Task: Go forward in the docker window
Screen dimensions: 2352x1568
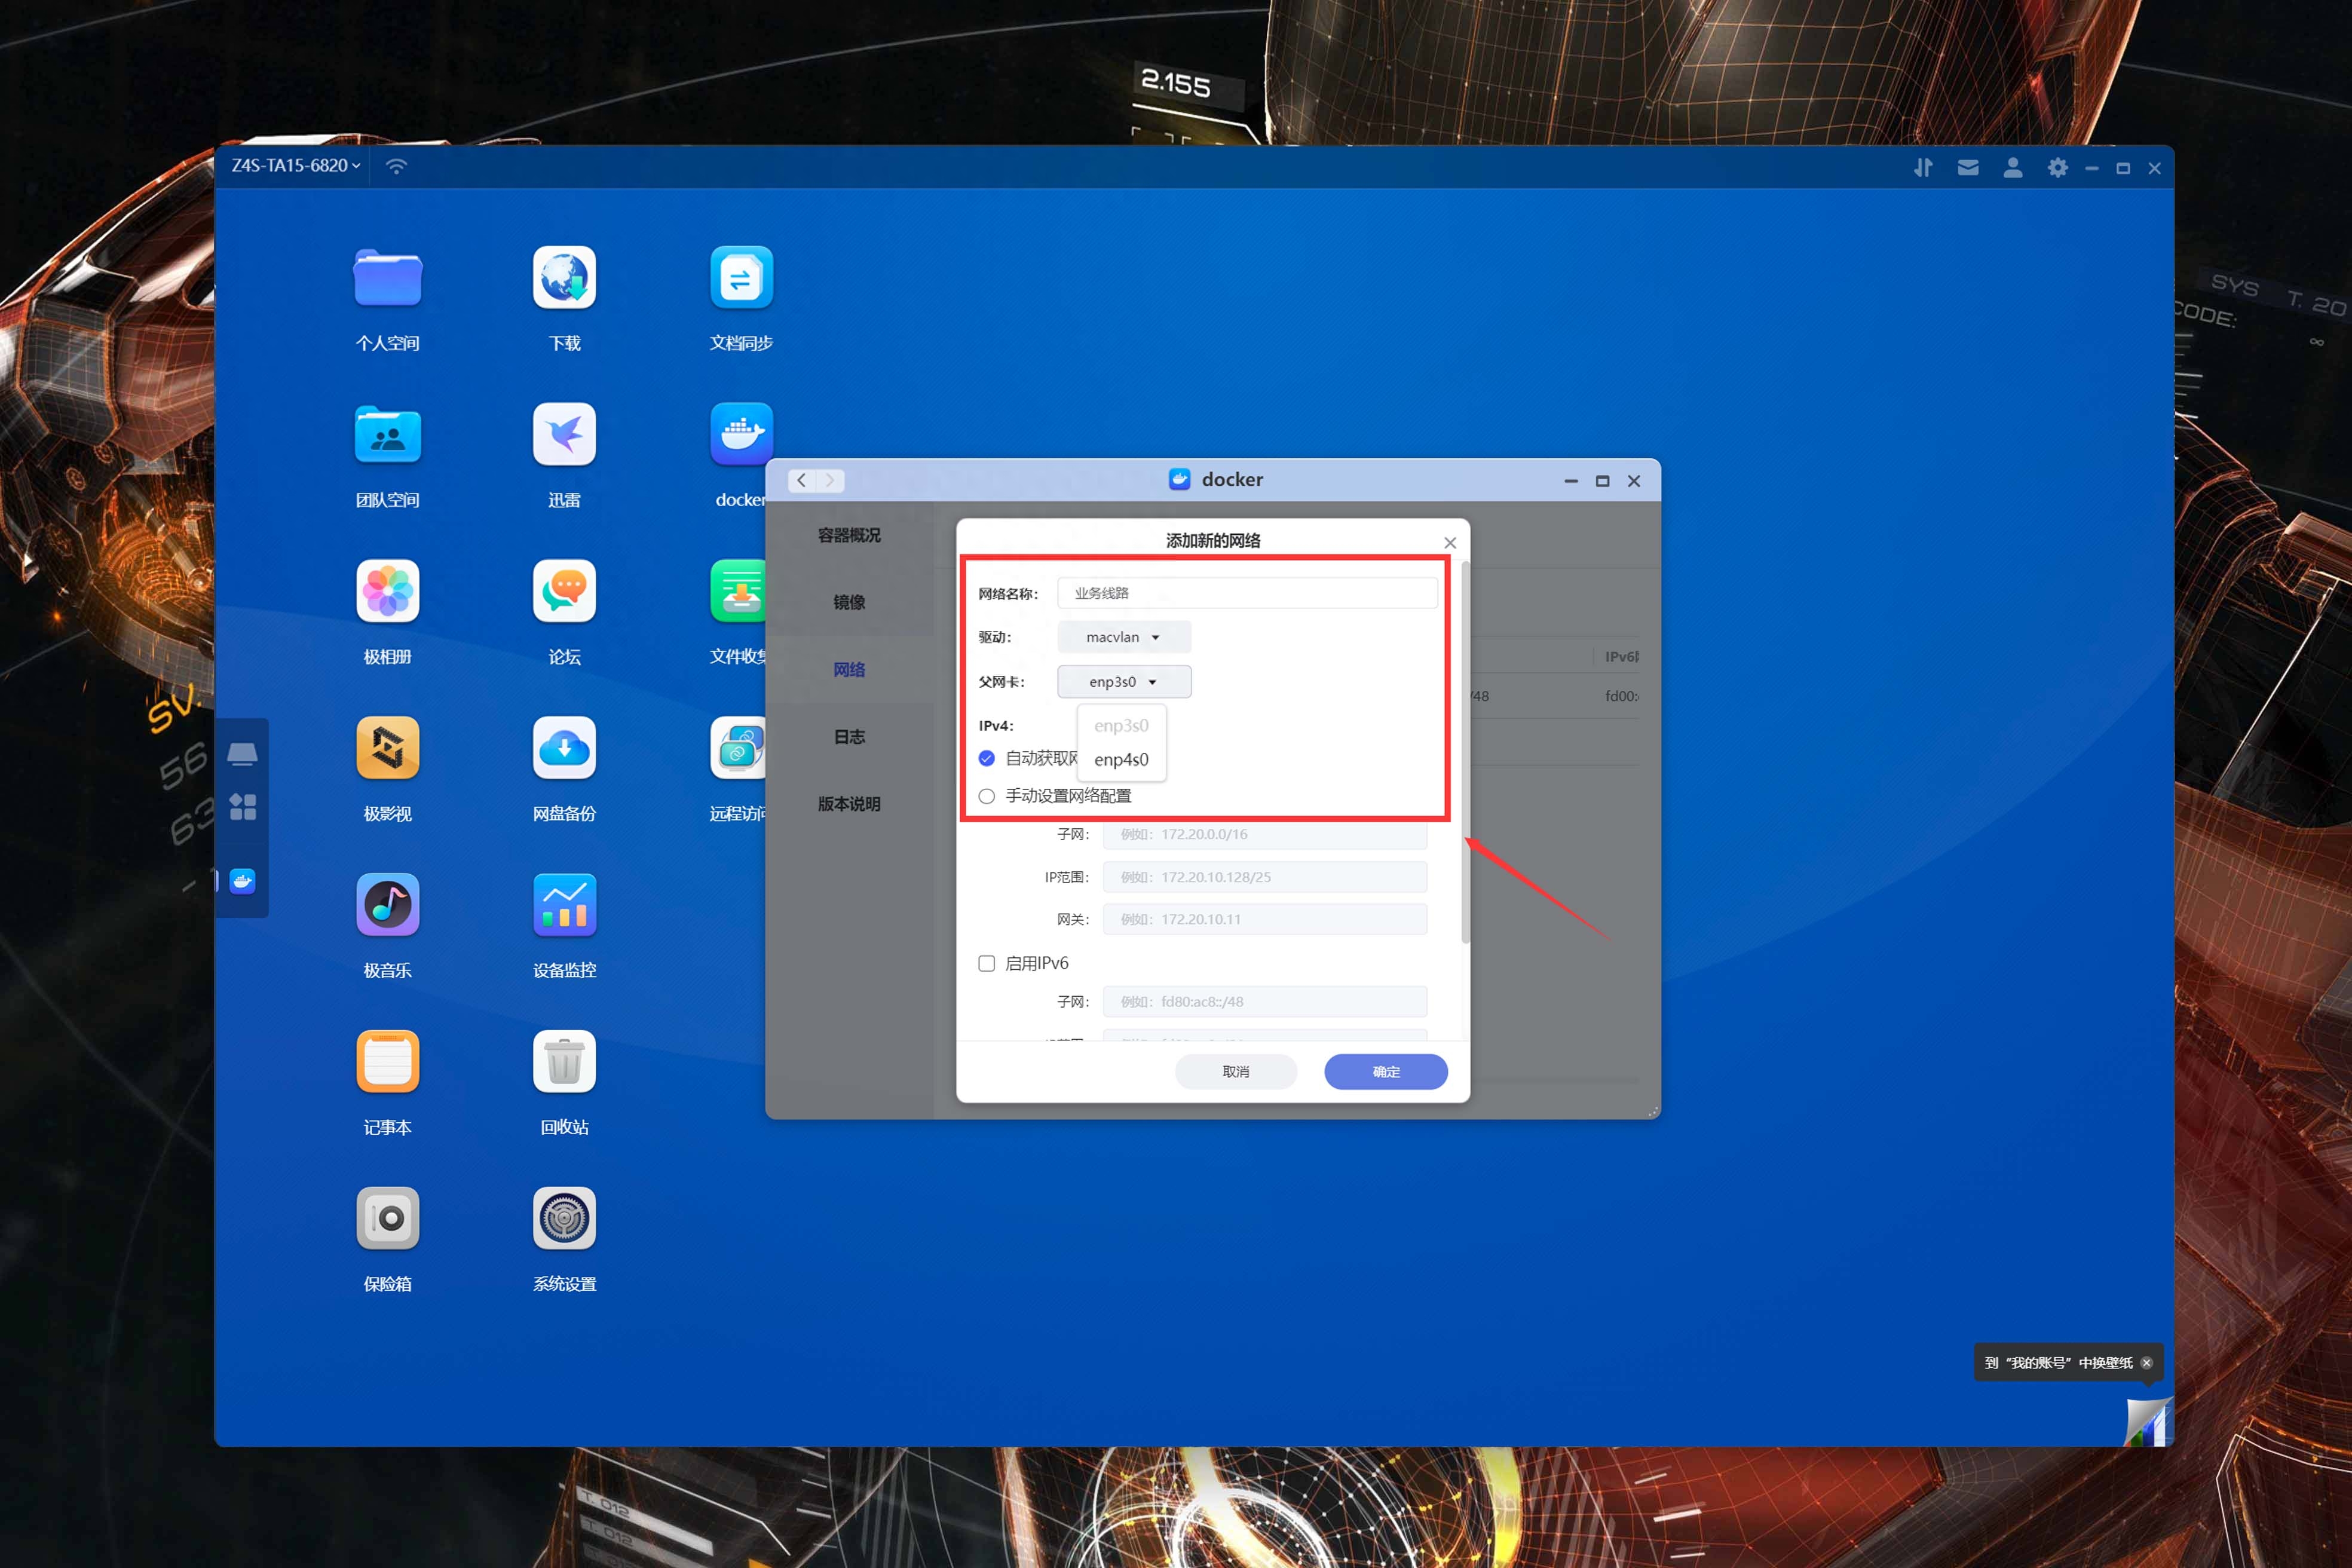Action: pos(830,481)
